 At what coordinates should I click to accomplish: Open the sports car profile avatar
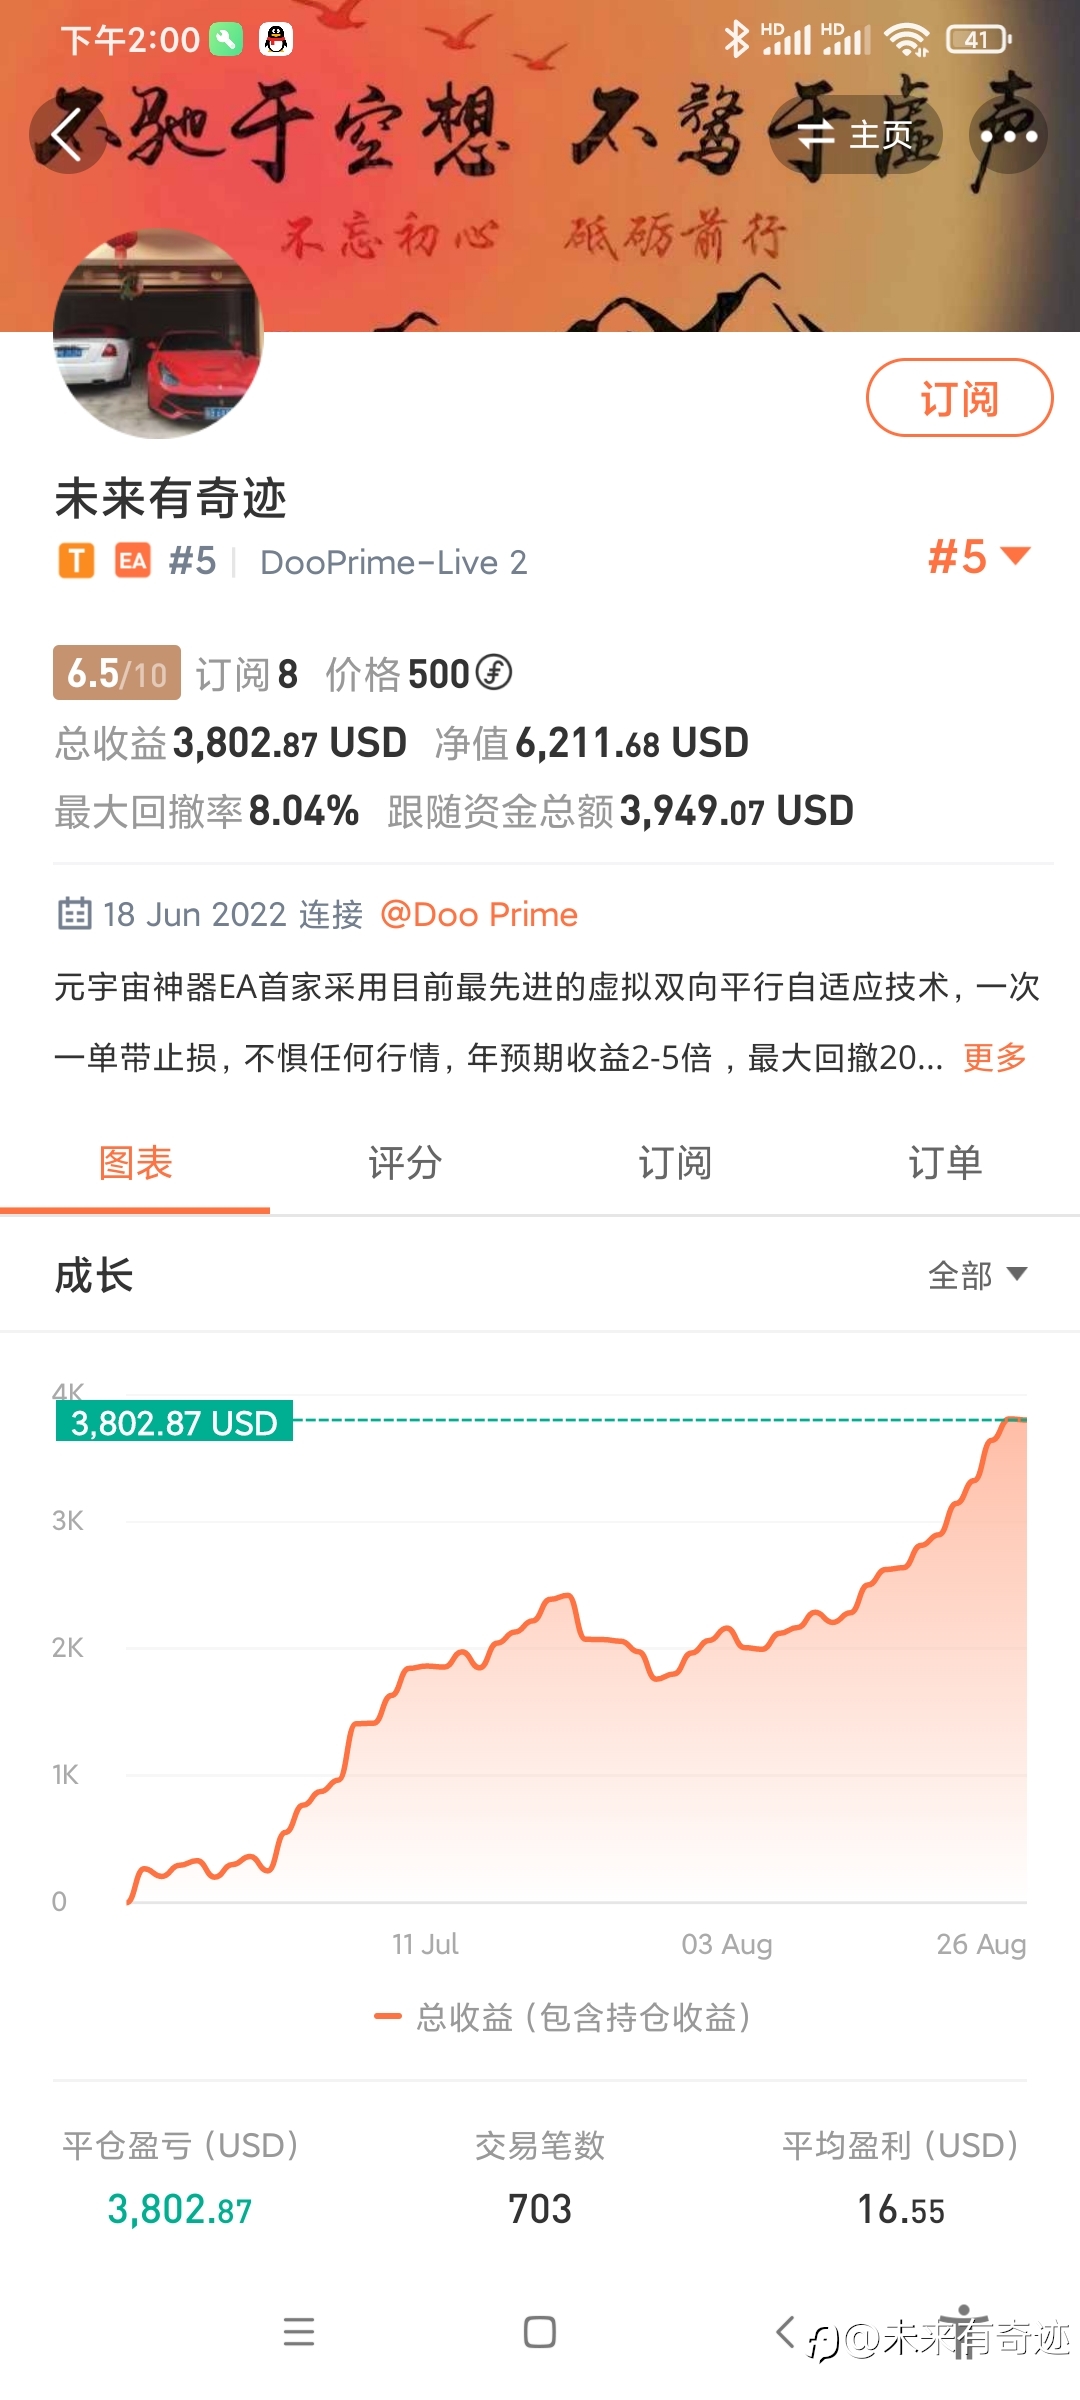tap(158, 334)
